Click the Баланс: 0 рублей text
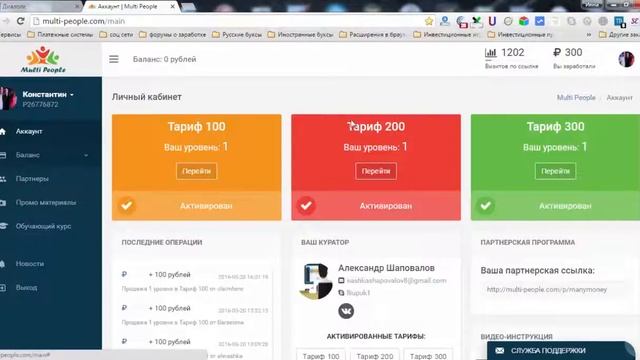This screenshot has width=640, height=360. [164, 59]
